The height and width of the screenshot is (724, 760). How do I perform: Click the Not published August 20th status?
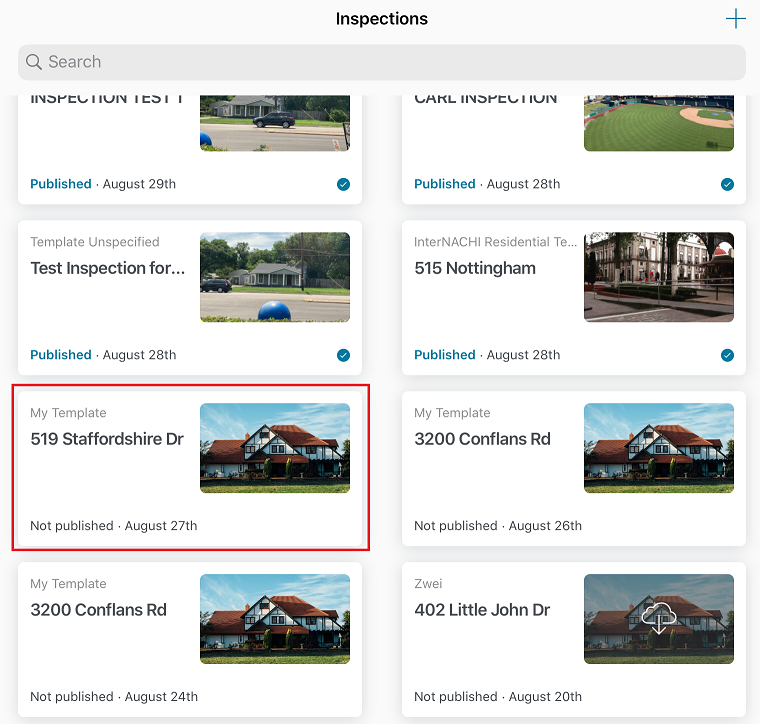(498, 696)
